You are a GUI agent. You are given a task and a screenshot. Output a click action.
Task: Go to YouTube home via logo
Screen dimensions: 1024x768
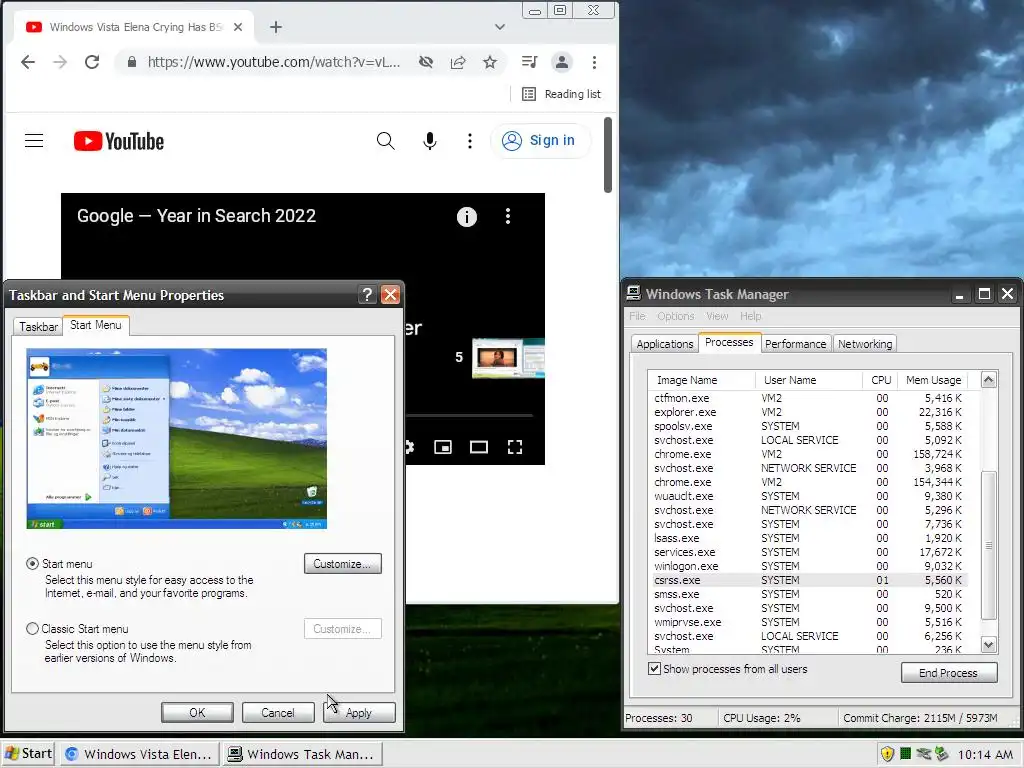click(x=118, y=141)
